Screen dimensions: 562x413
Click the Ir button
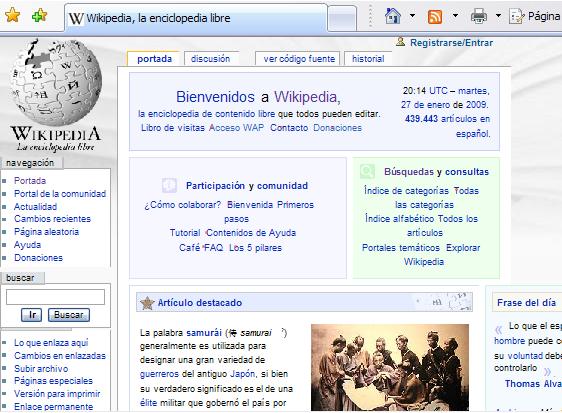[31, 315]
